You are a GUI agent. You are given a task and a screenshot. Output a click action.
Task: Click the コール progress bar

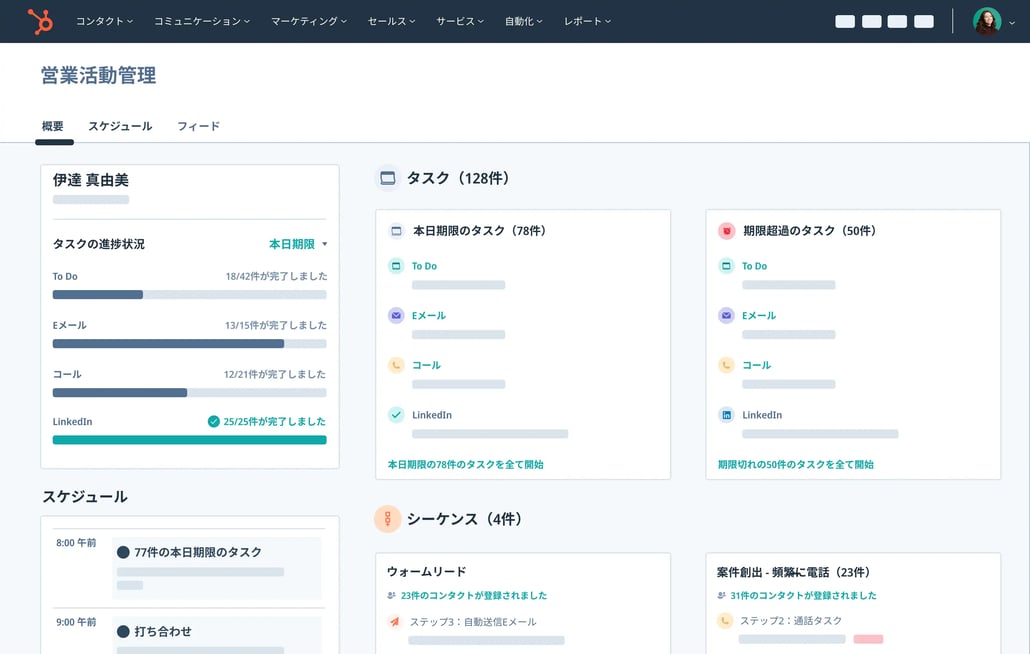point(189,393)
